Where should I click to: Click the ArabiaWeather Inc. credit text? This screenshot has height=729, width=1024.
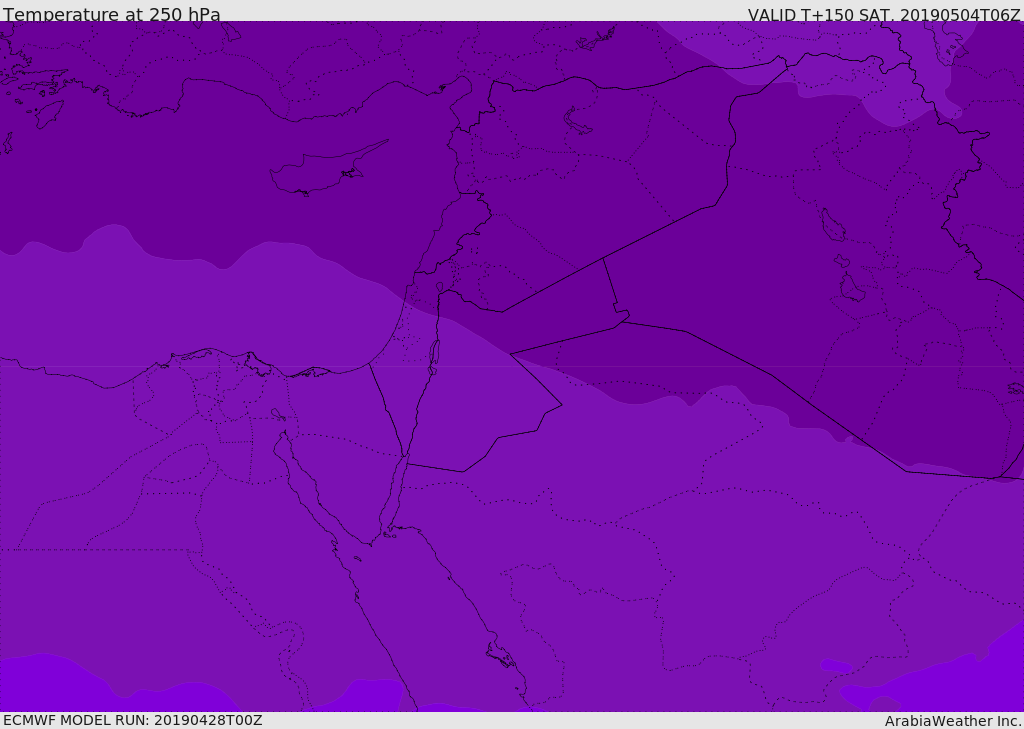click(x=952, y=720)
